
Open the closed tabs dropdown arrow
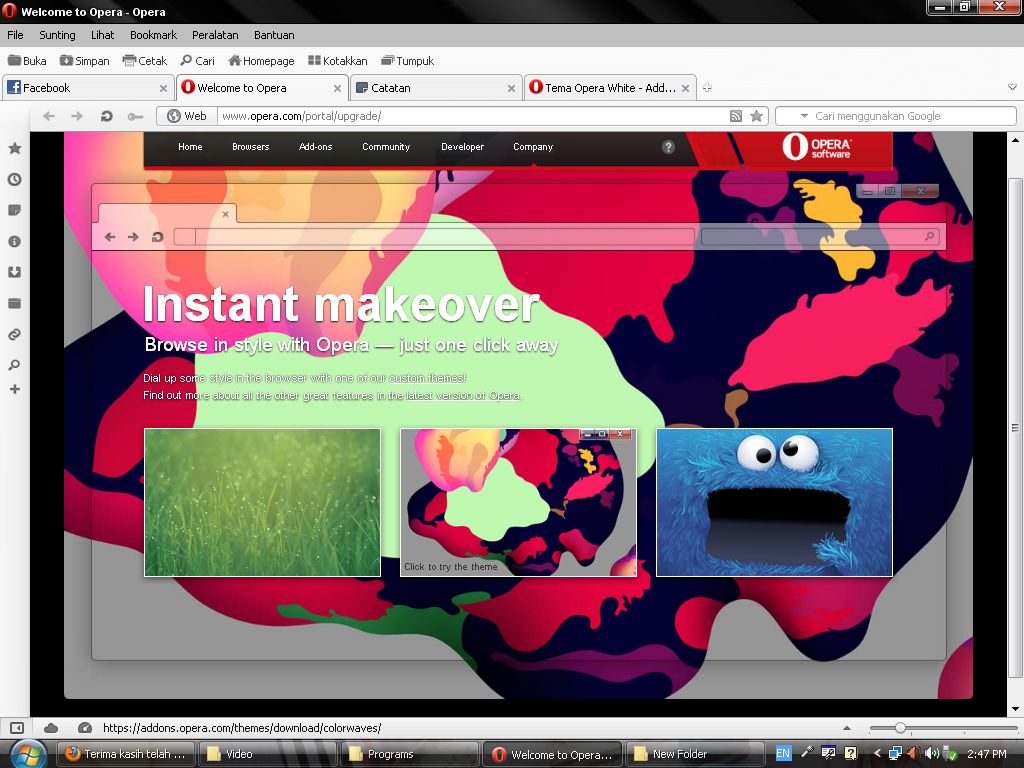click(1012, 87)
